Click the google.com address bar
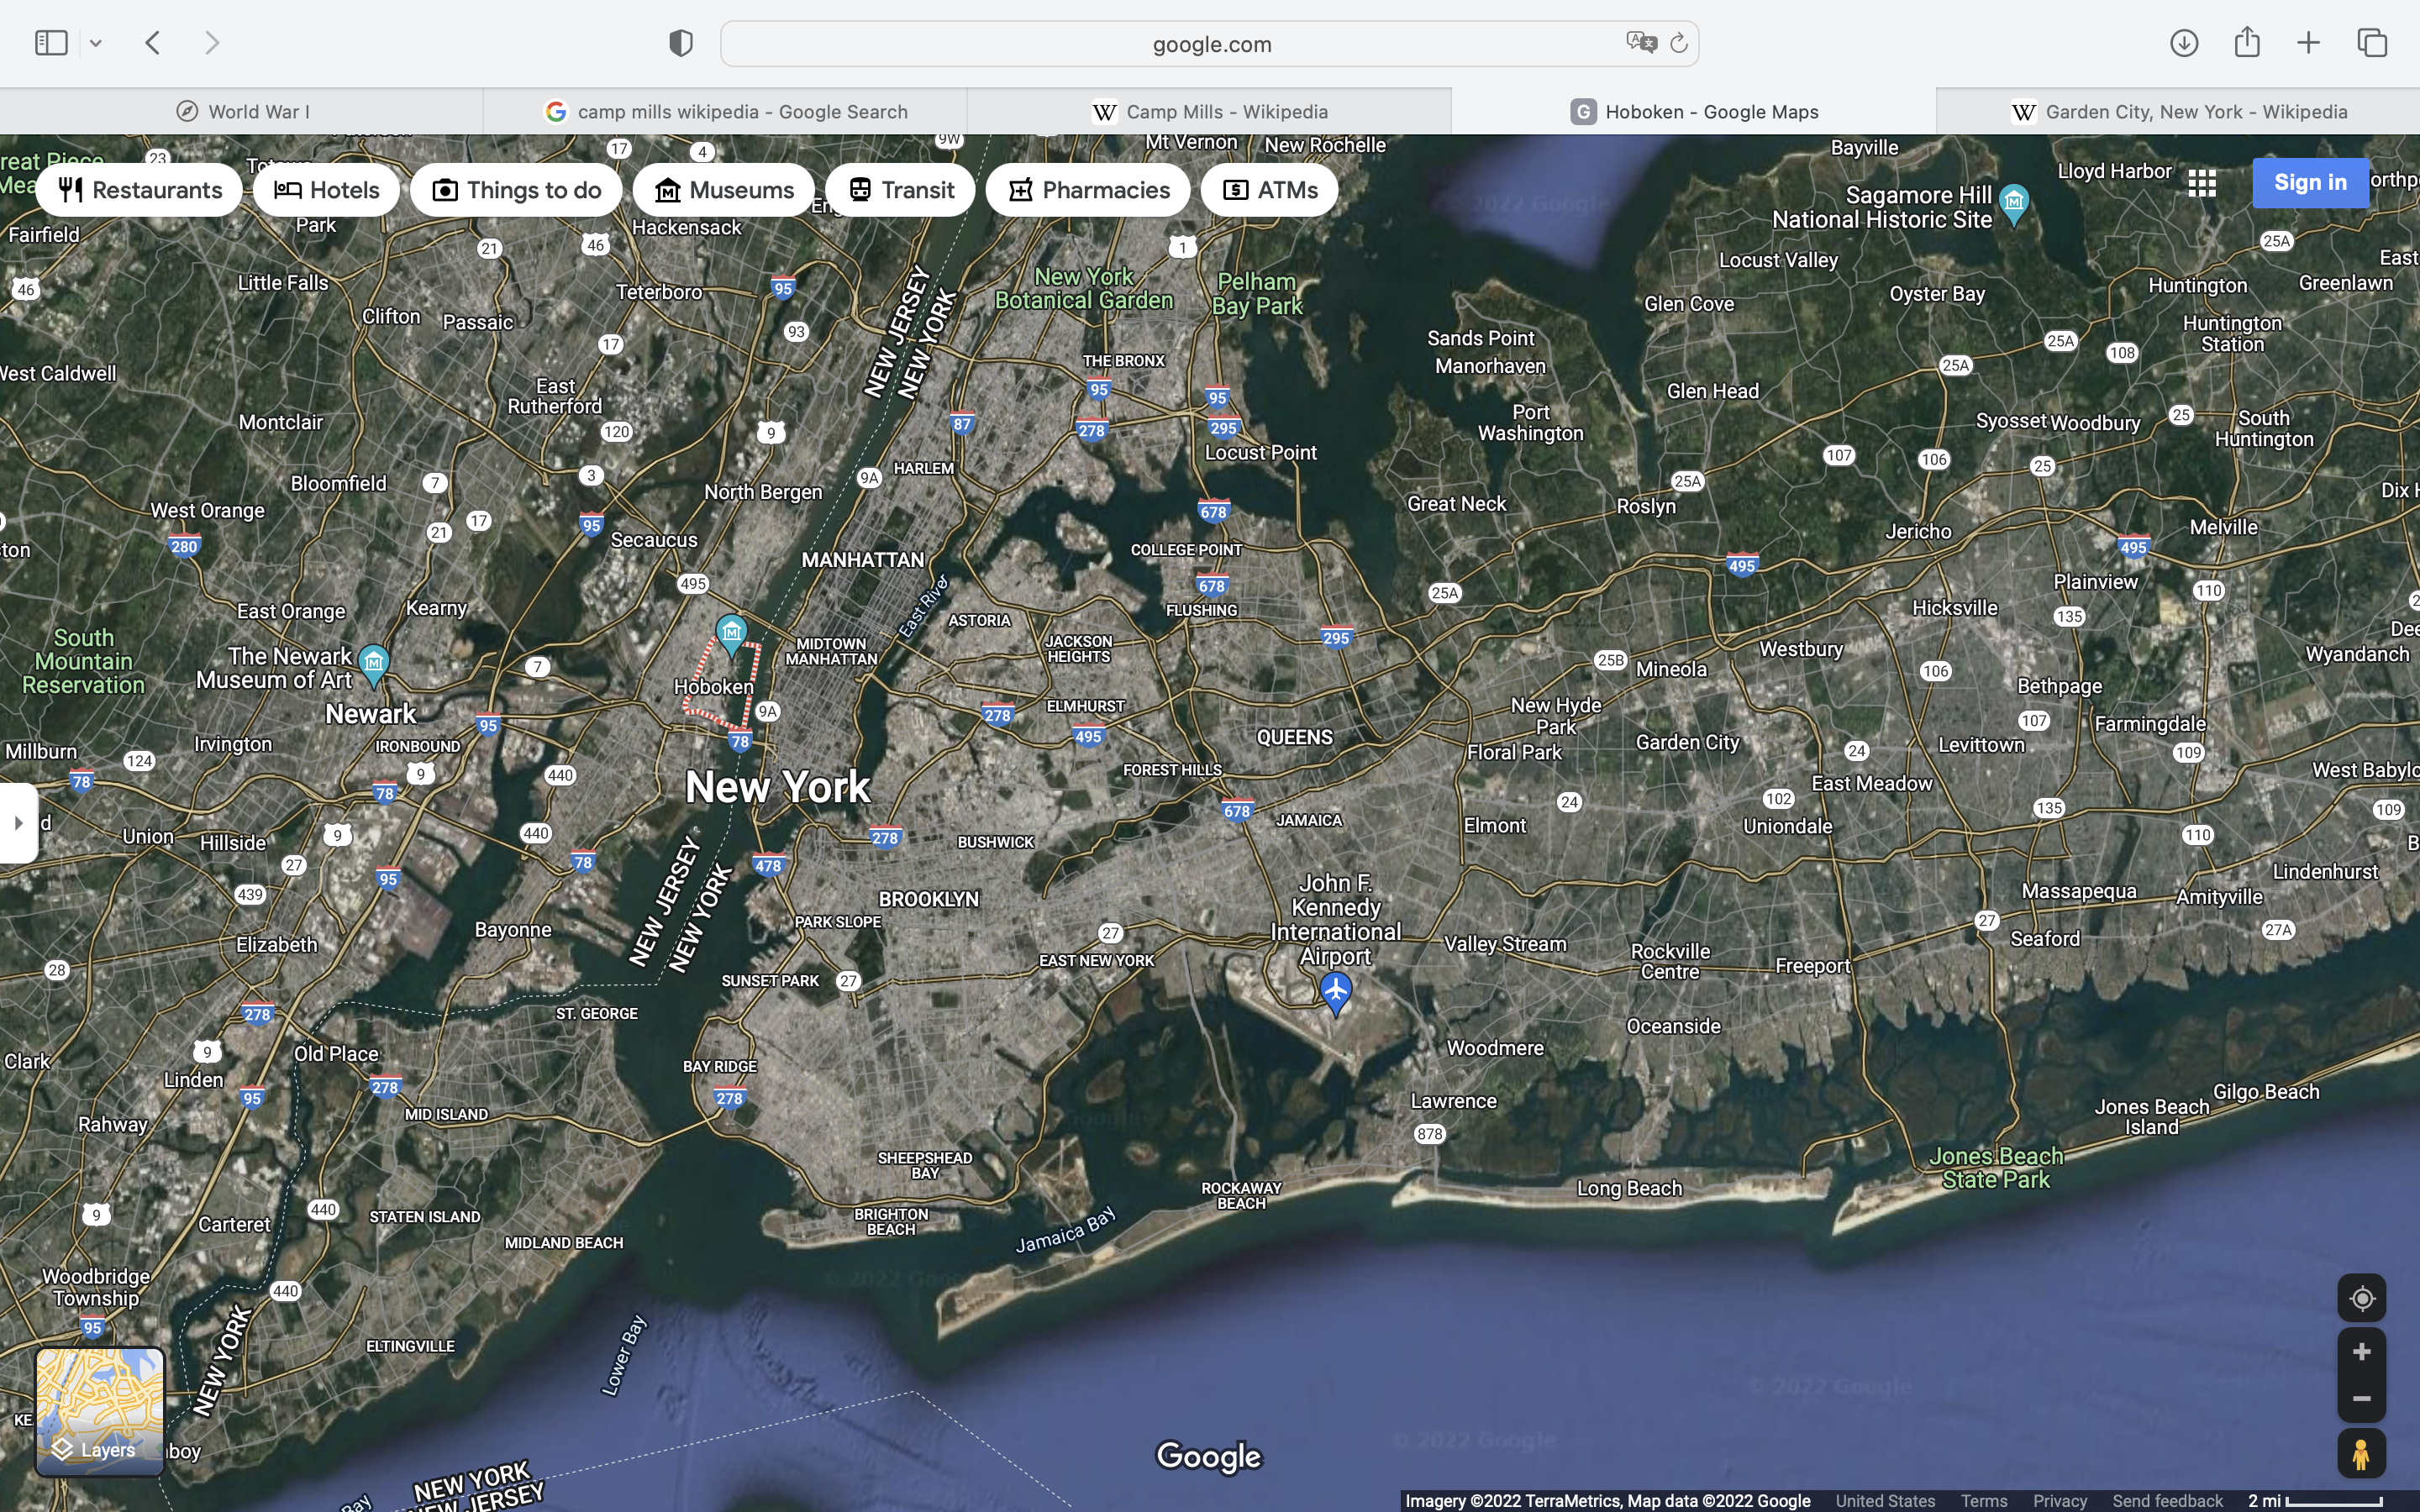The height and width of the screenshot is (1512, 2420). tap(1210, 44)
